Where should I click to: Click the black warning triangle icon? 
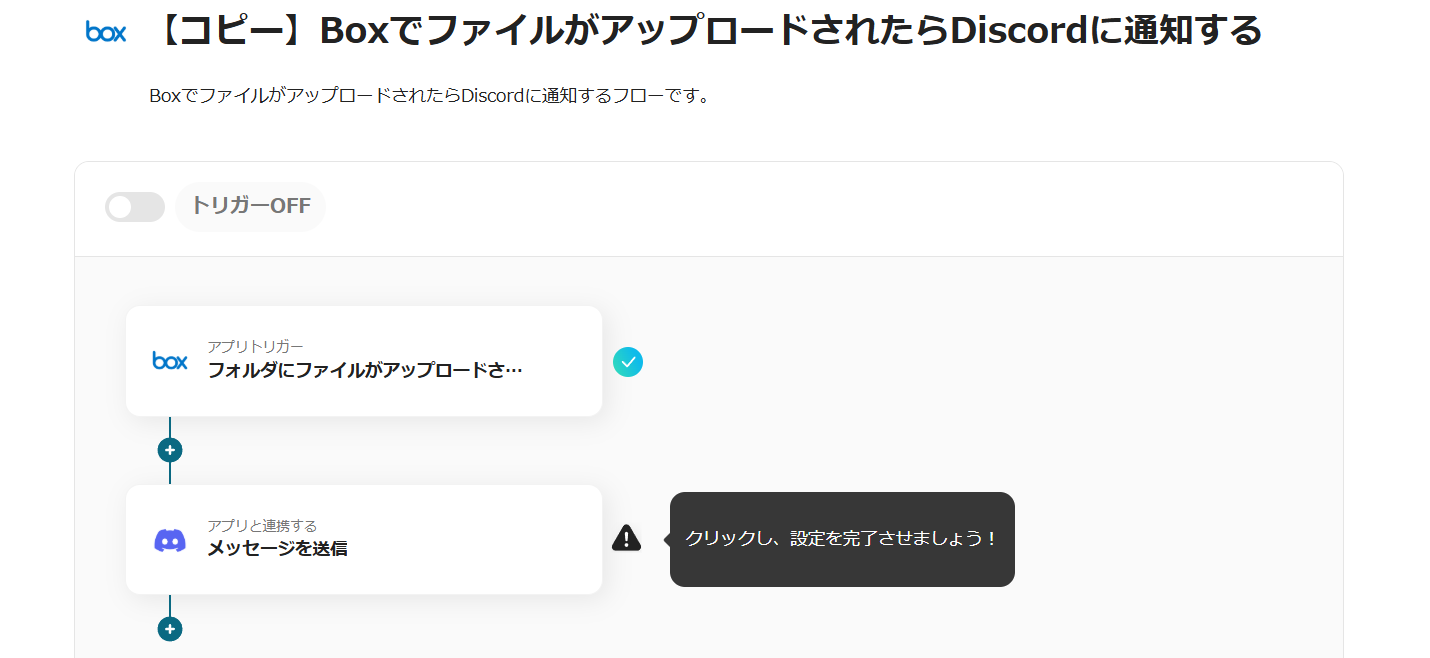point(626,538)
